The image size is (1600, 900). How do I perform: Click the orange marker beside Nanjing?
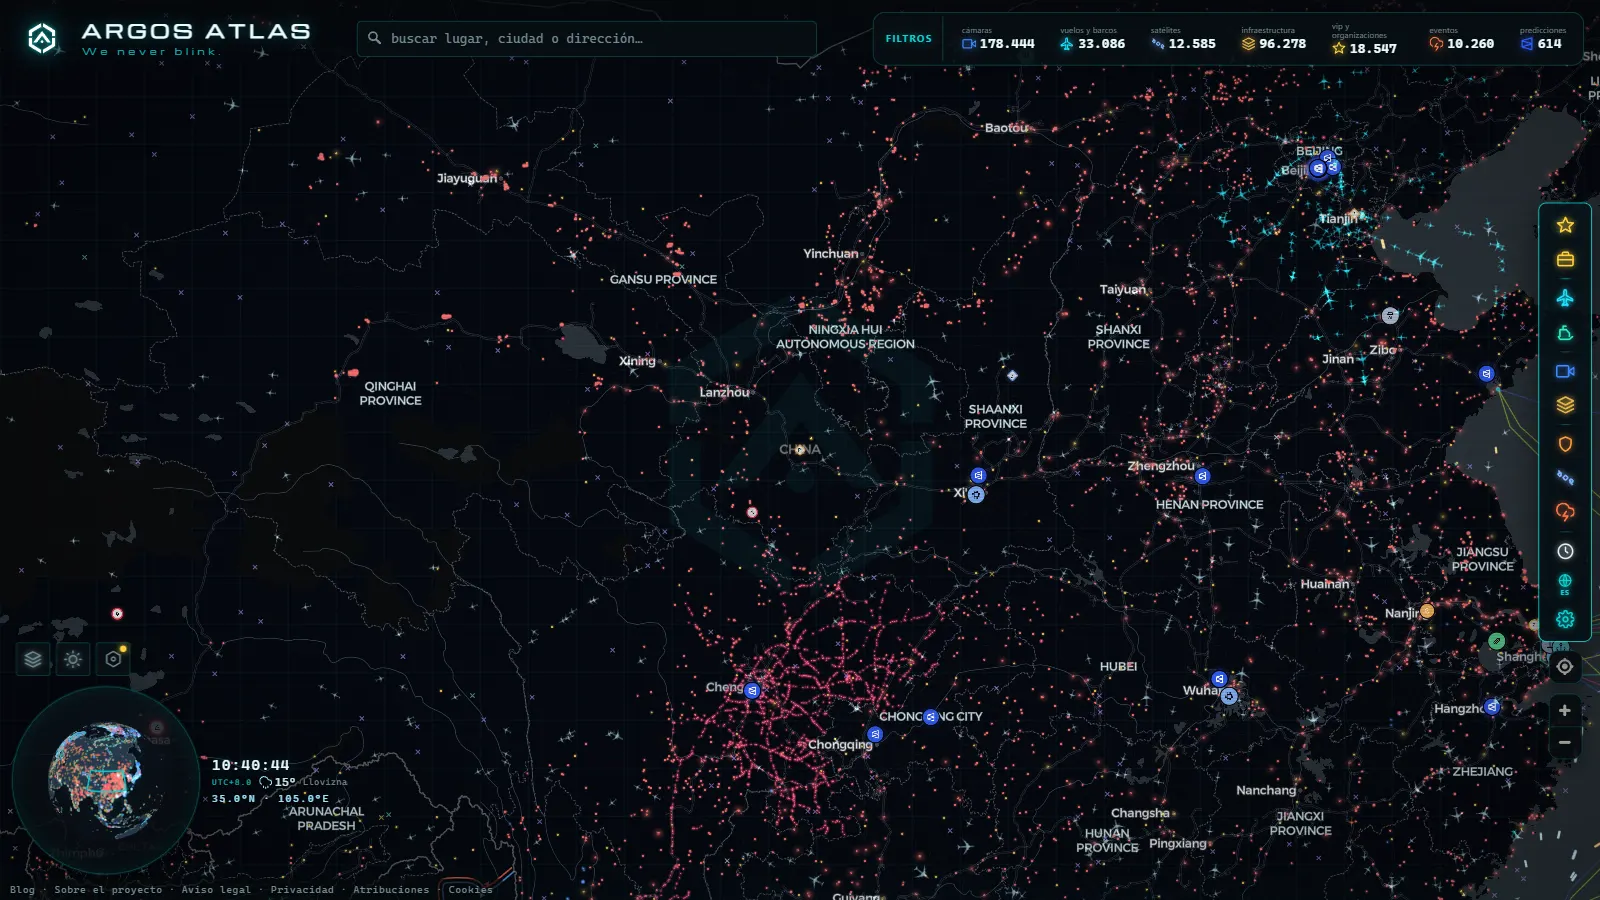1427,610
